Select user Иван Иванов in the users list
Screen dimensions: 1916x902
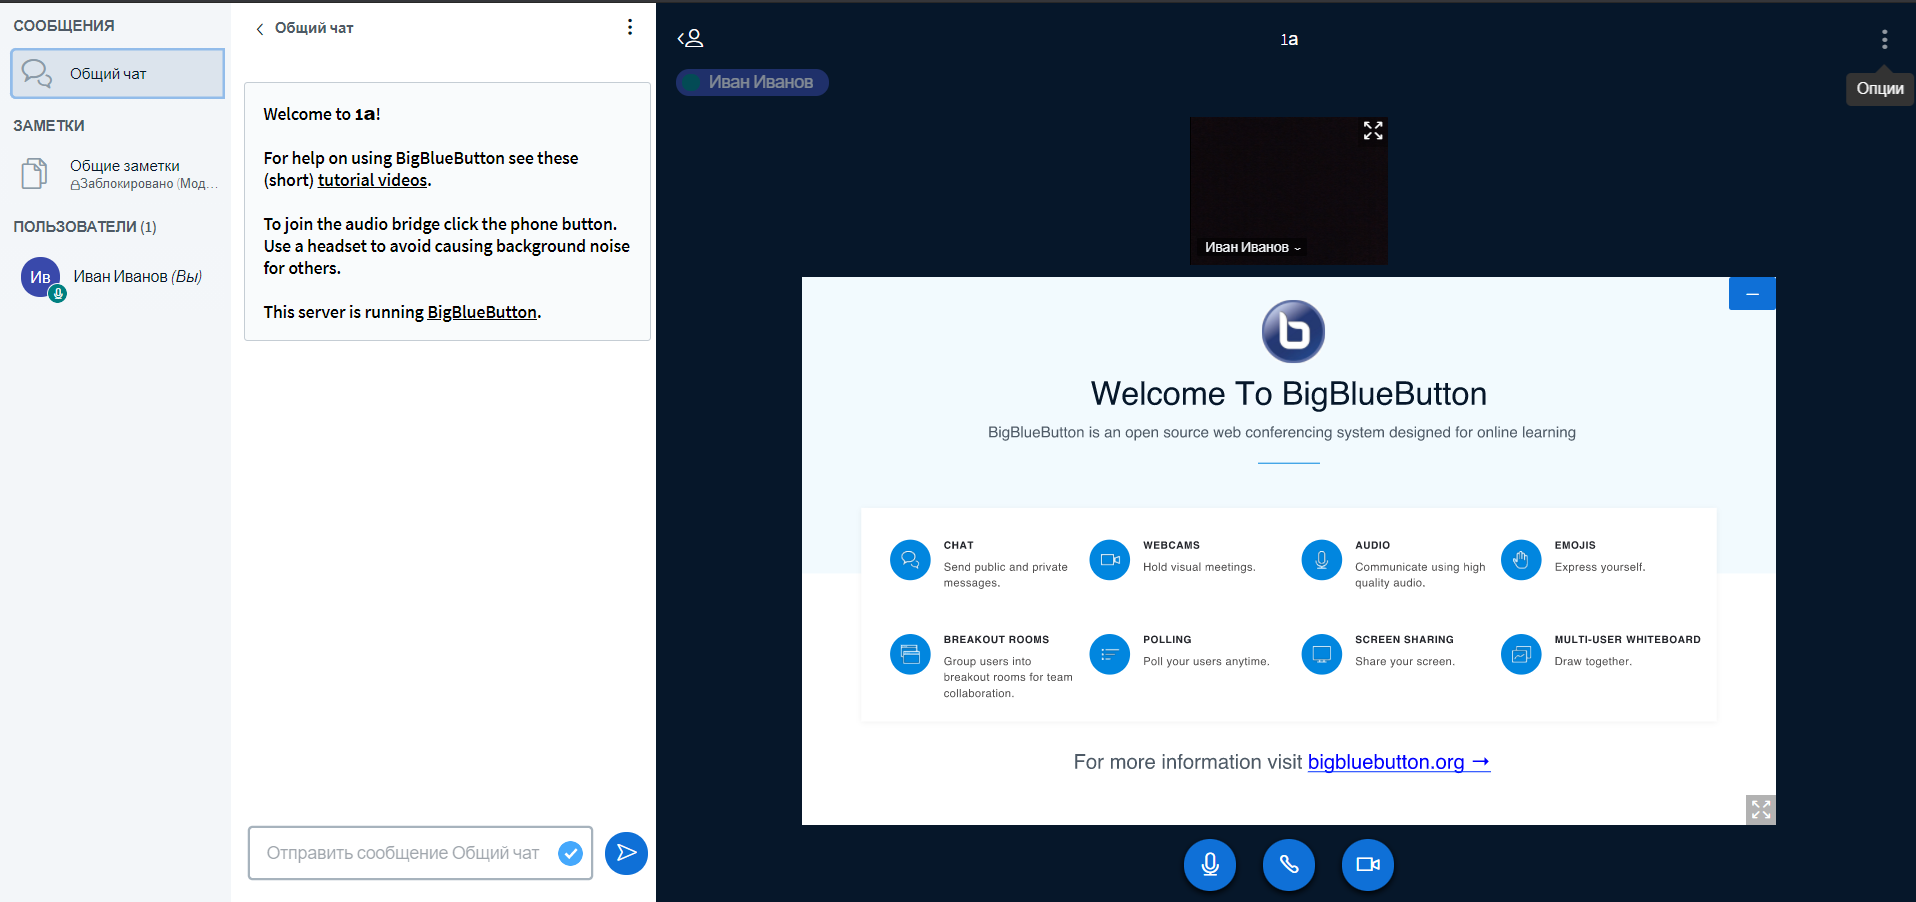tap(118, 277)
